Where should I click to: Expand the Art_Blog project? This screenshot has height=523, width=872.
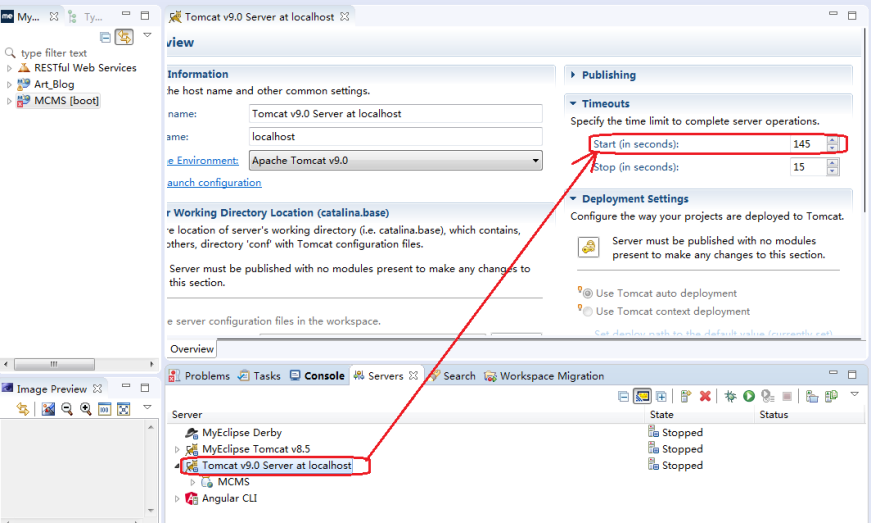pos(9,85)
